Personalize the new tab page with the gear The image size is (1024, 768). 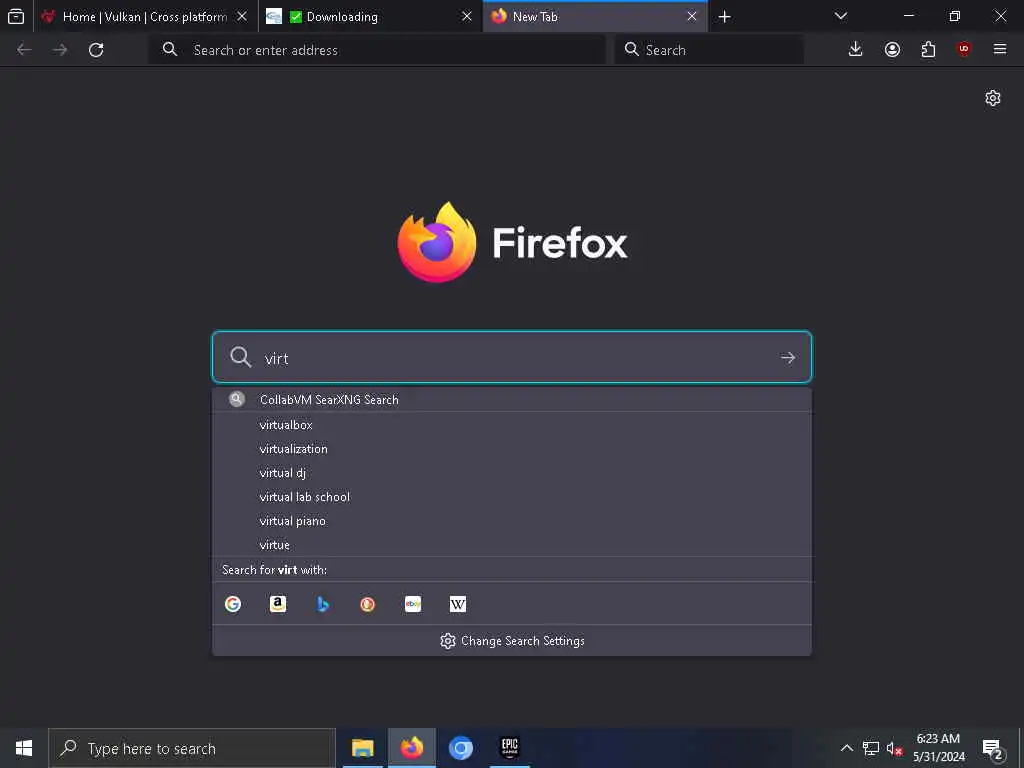(993, 98)
